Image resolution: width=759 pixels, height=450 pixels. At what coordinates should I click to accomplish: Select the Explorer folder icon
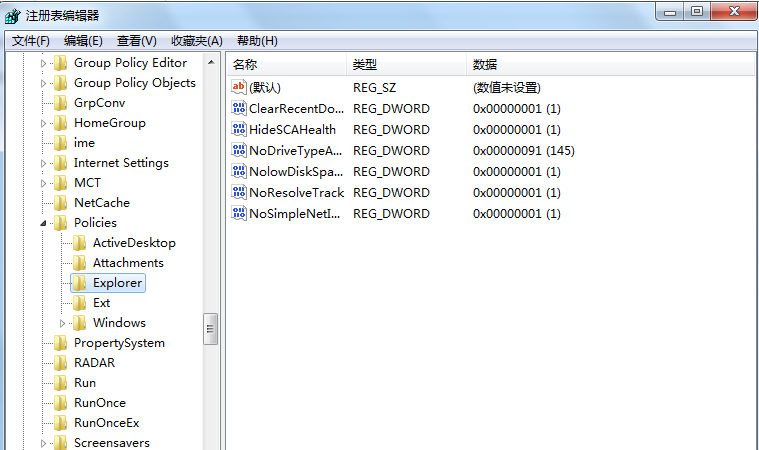[79, 283]
